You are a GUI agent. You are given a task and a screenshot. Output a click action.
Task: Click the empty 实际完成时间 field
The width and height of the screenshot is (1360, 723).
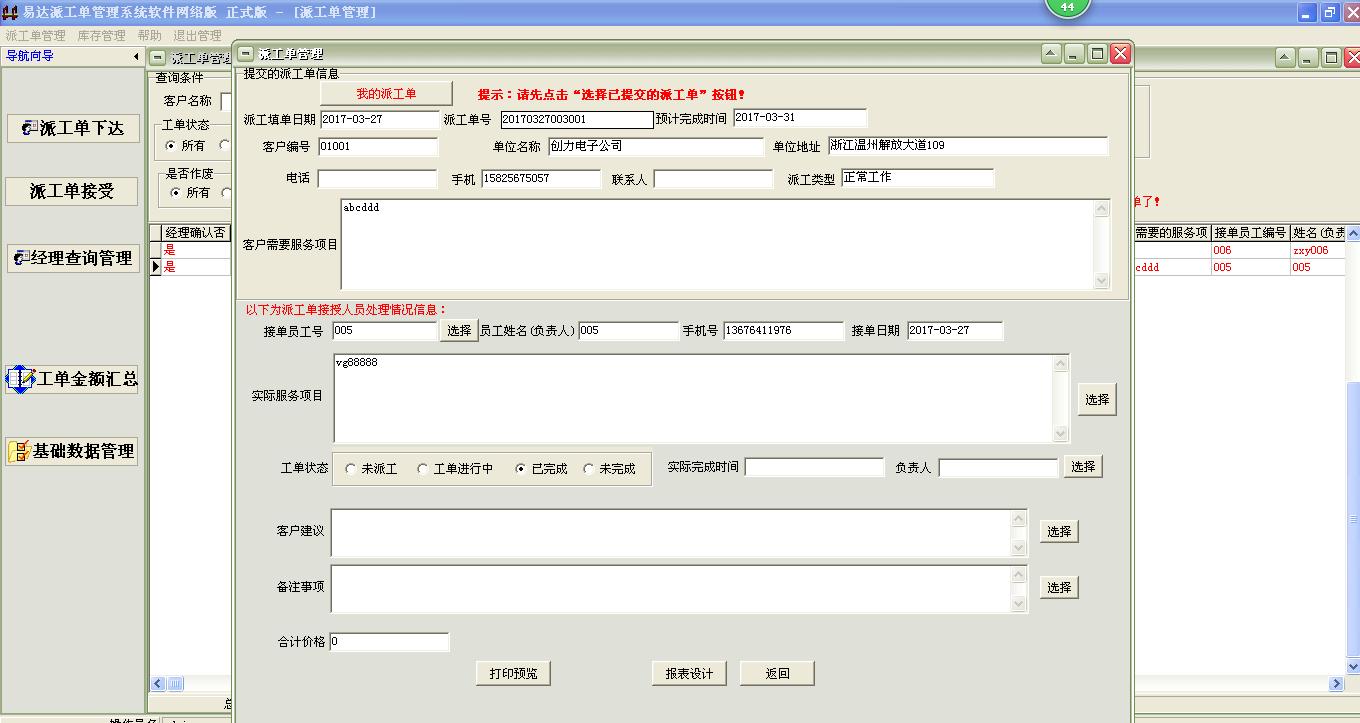pyautogui.click(x=815, y=467)
